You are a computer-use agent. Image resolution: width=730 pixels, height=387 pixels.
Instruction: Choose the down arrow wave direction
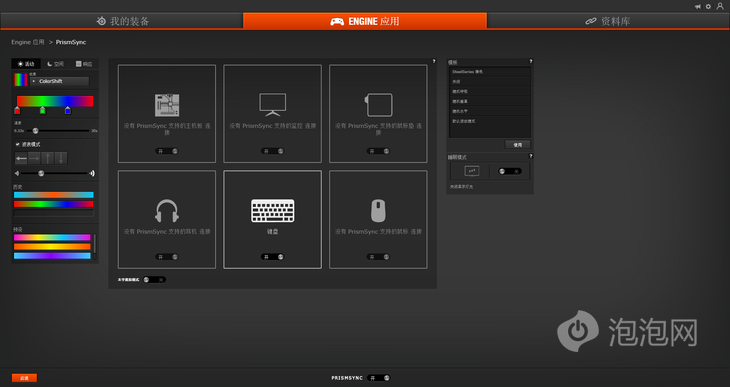point(61,158)
